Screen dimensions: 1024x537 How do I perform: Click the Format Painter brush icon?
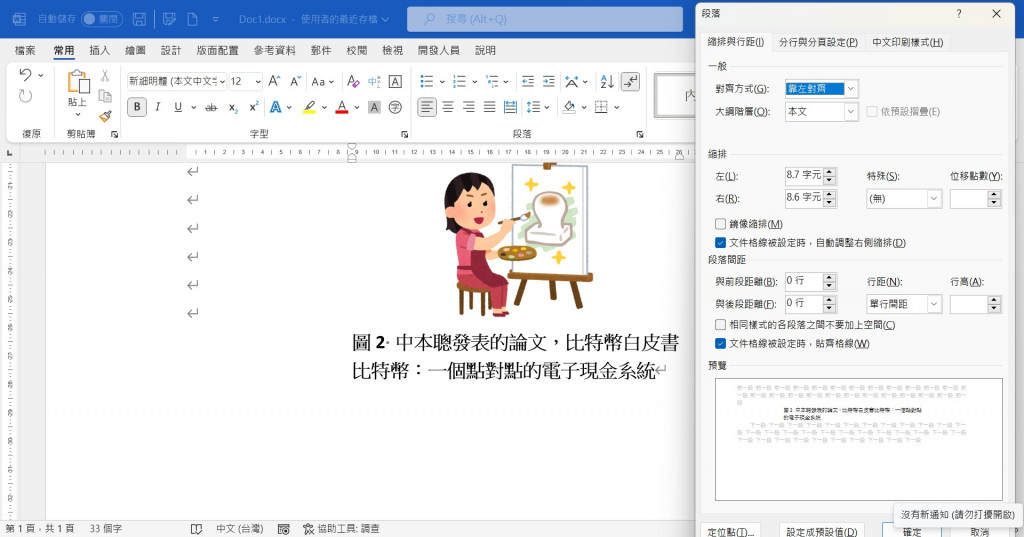105,116
